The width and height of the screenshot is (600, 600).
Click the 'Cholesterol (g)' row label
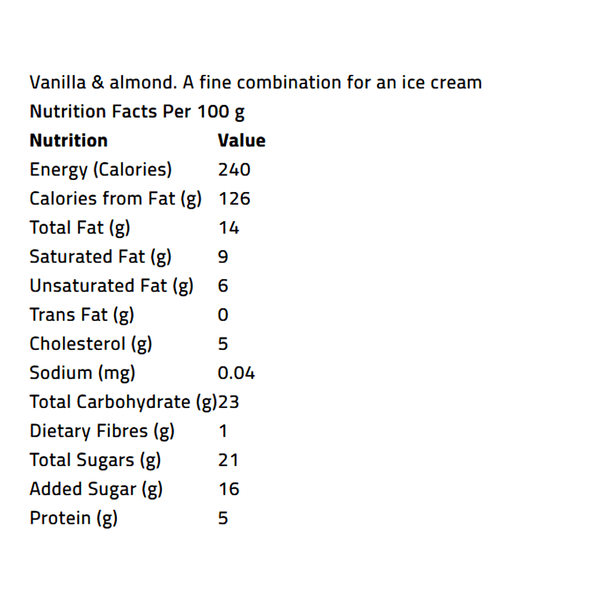[x=91, y=343]
